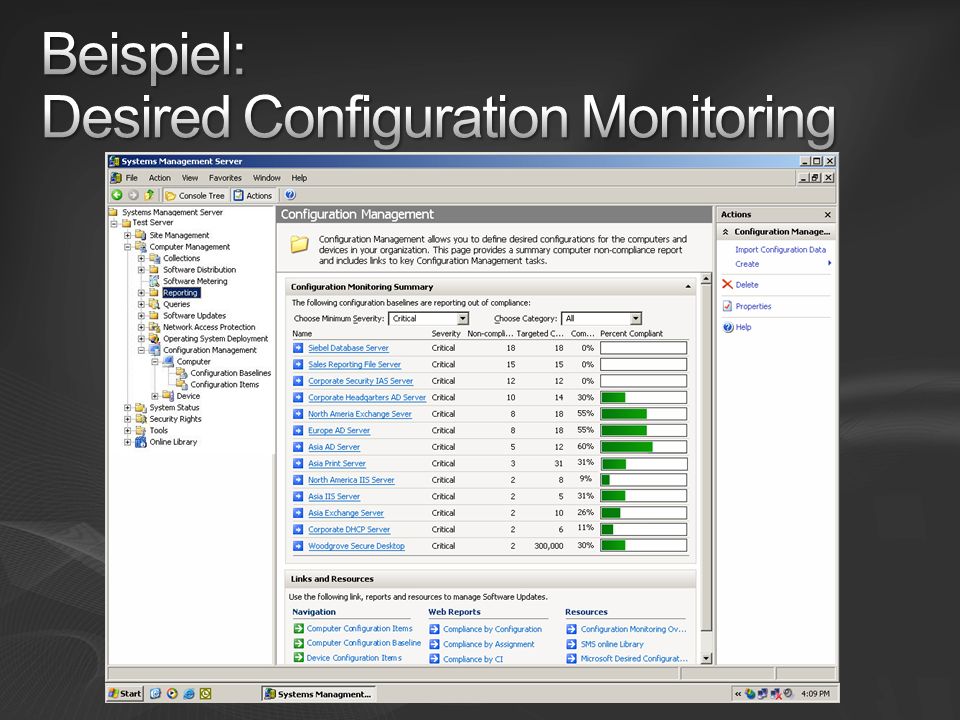Image resolution: width=960 pixels, height=720 pixels.
Task: Click the Properties icon in Actions pane
Action: [x=727, y=306]
